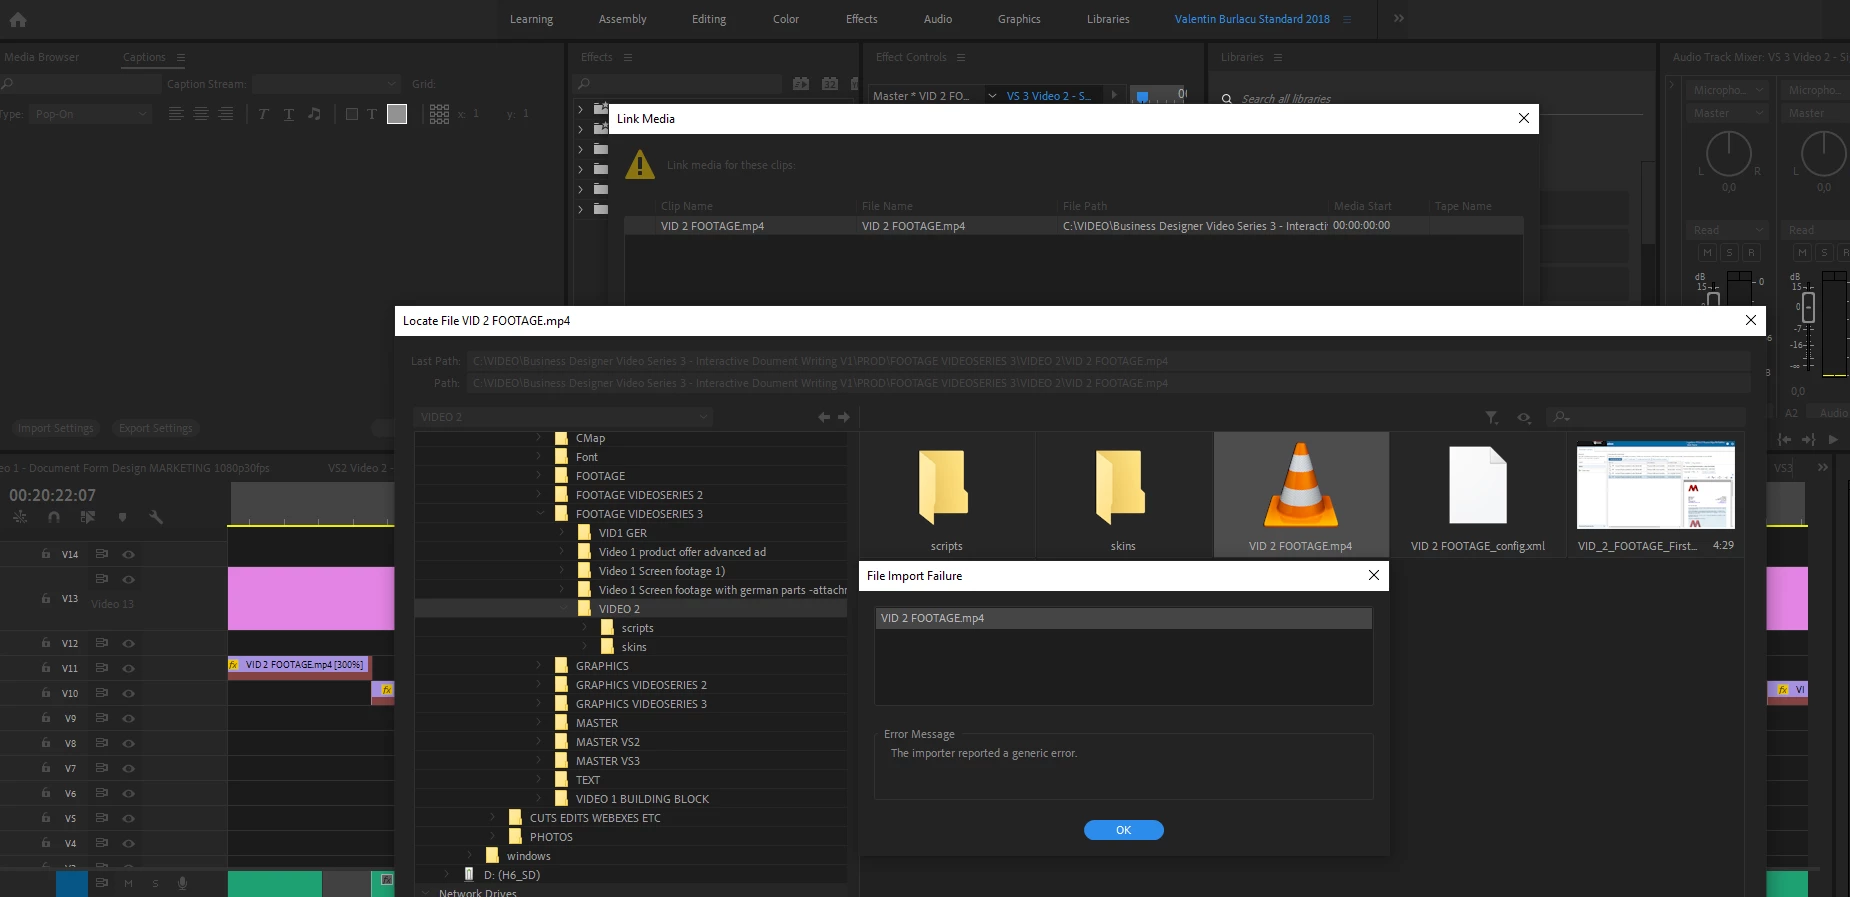Open the Read automation mode dropdown

(x=1729, y=230)
